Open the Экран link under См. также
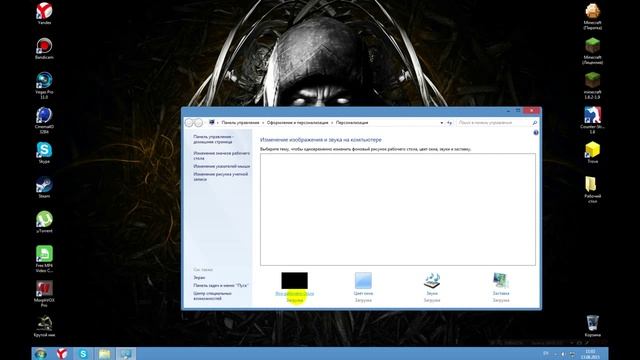The image size is (640, 360). coord(199,278)
